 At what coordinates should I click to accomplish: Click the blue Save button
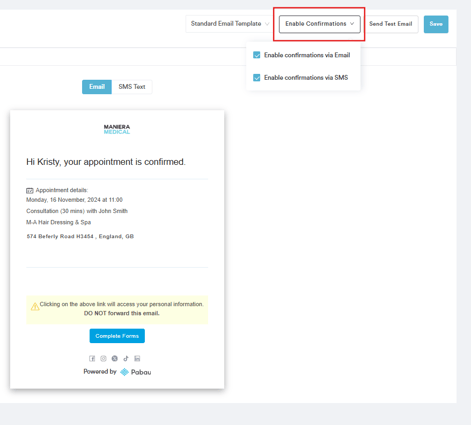coord(436,24)
